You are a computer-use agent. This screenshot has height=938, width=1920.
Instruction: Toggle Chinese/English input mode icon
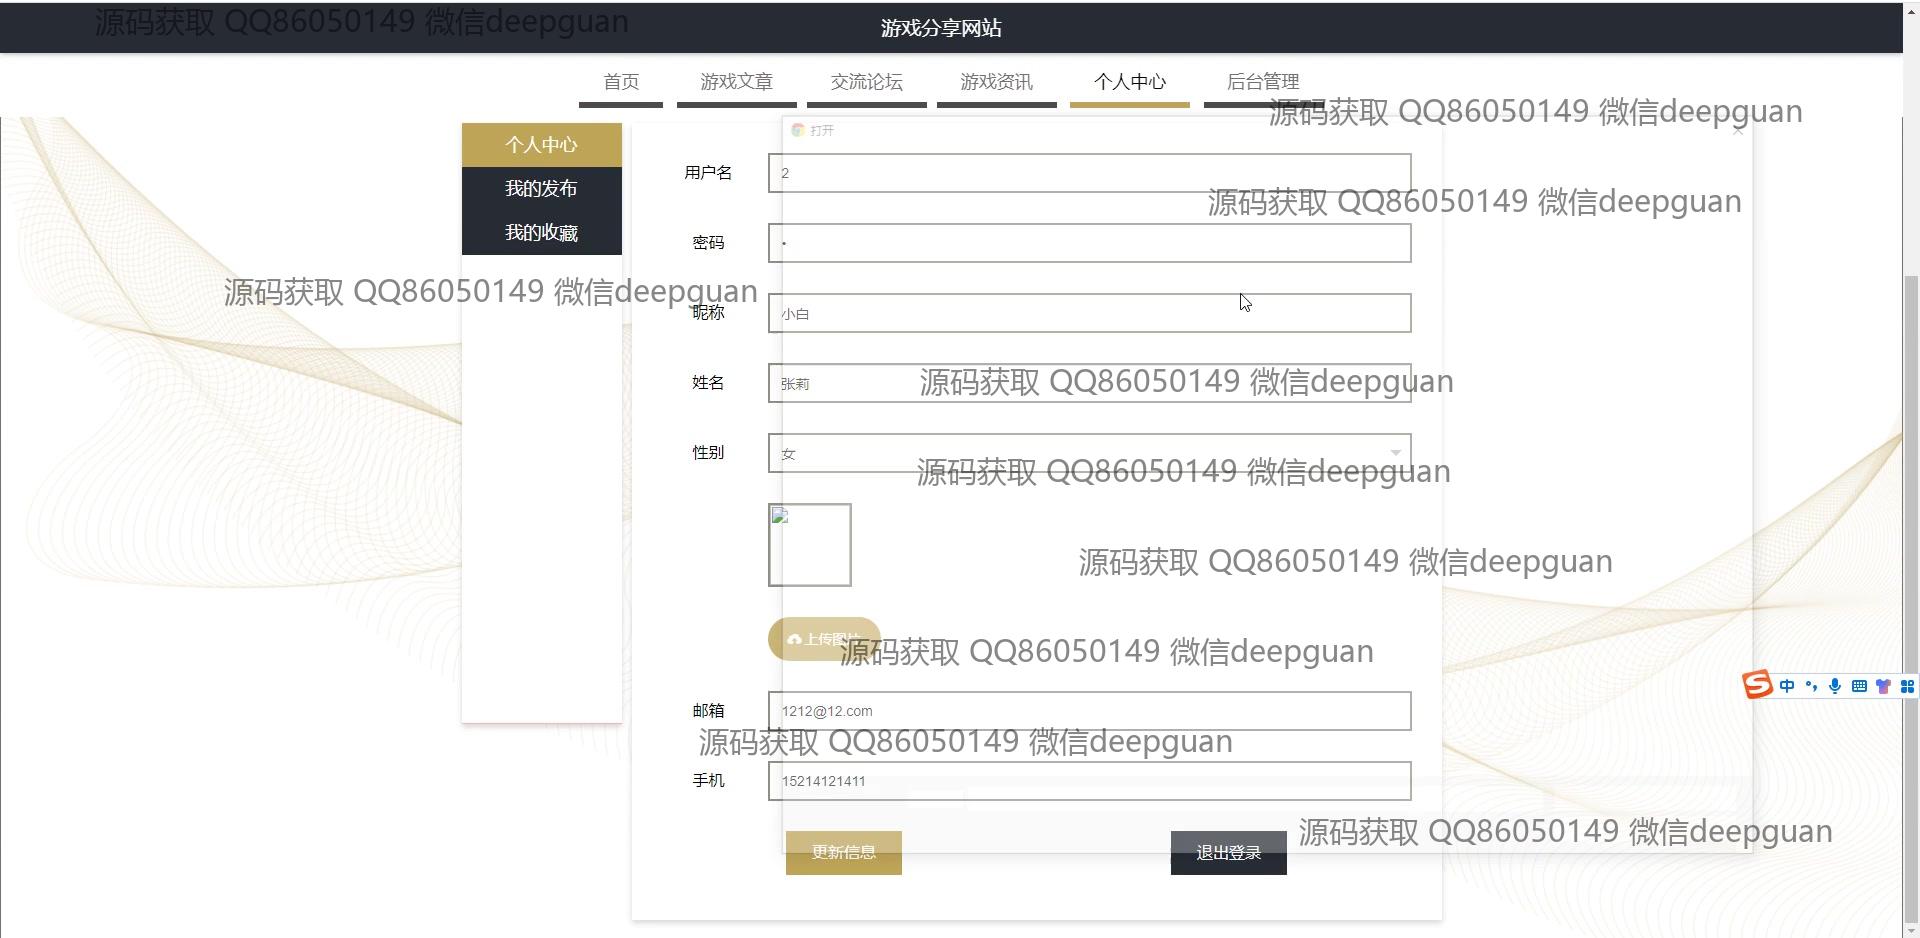point(1787,686)
